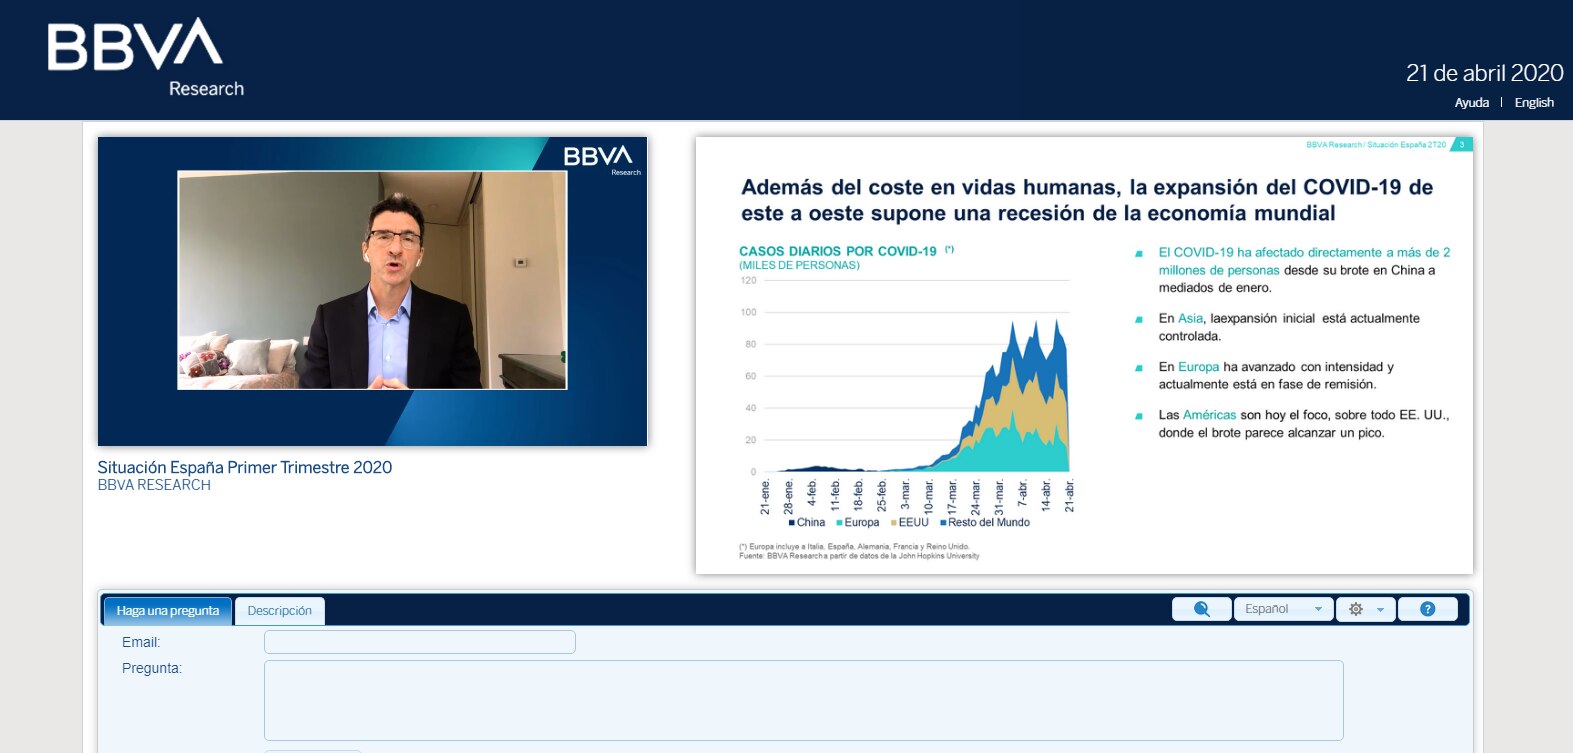
Task: Open the Ayuda link in the header
Action: [x=1472, y=103]
